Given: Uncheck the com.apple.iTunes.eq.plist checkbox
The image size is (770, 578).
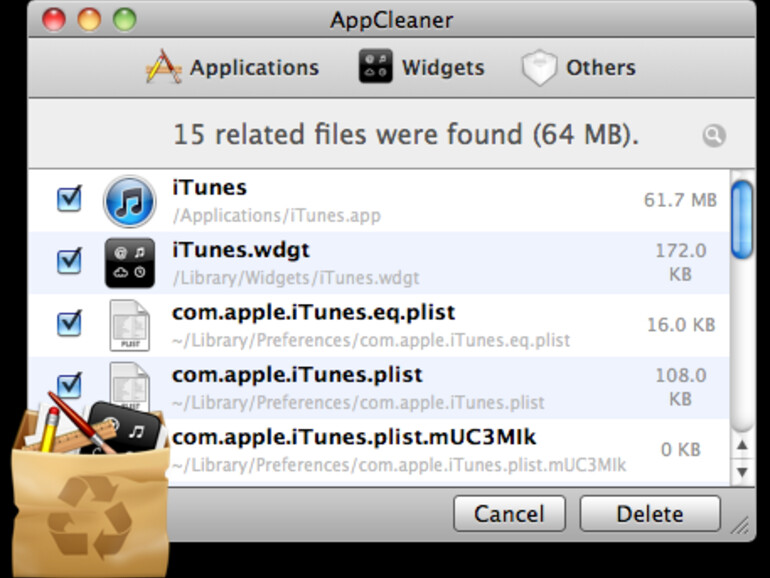Looking at the screenshot, I should point(69,323).
